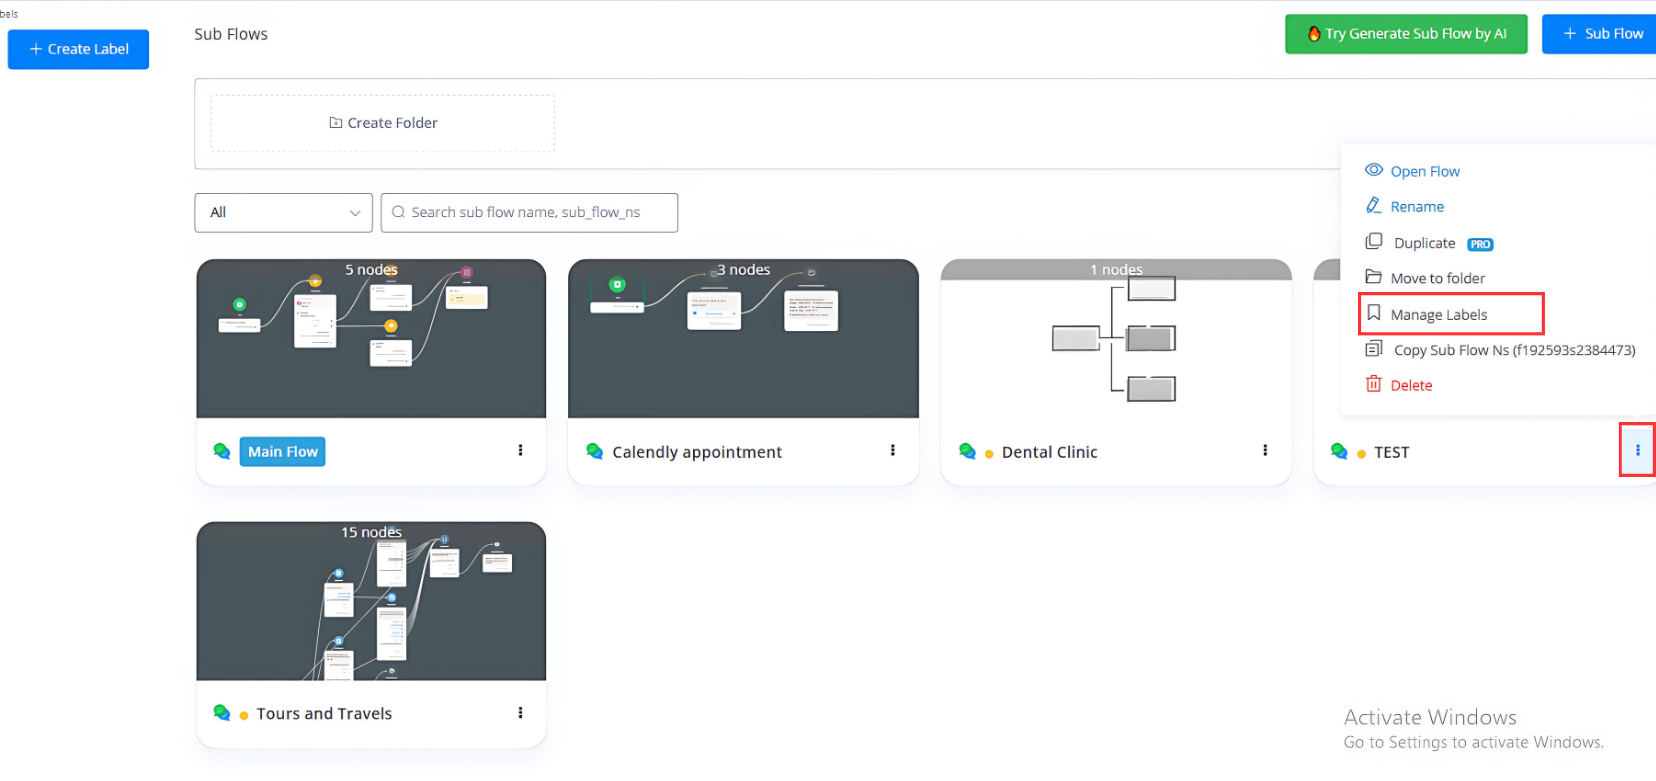The image size is (1656, 781).
Task: Open three-dot menu on Calendly appointment card
Action: click(x=892, y=451)
